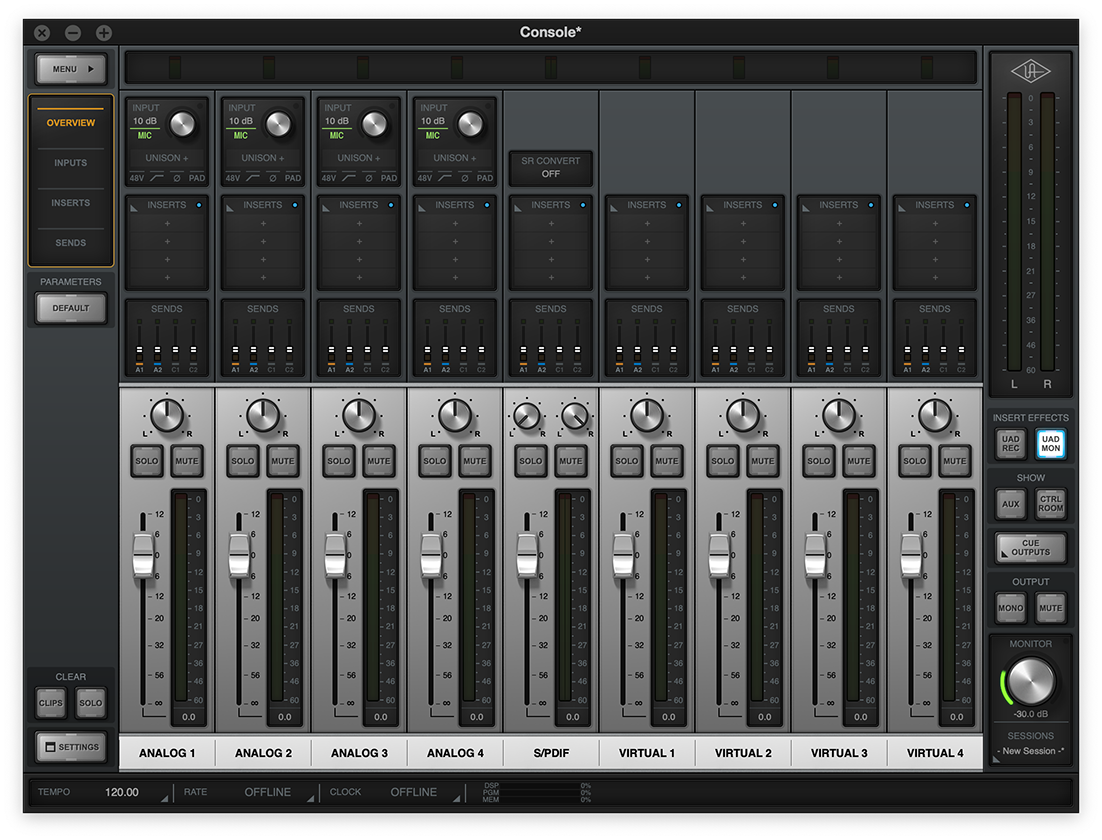Clear all SOLO states
Image resolution: width=1102 pixels, height=840 pixels.
[91, 702]
